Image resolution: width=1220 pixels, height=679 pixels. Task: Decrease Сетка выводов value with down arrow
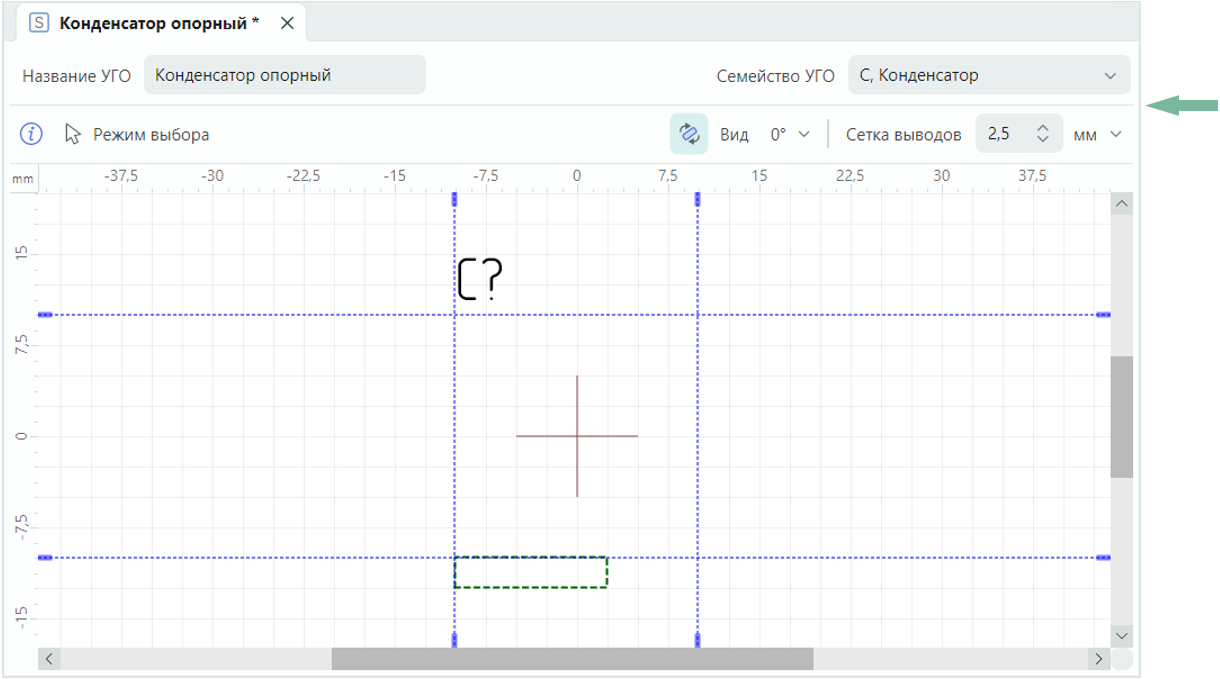pyautogui.click(x=1042, y=140)
